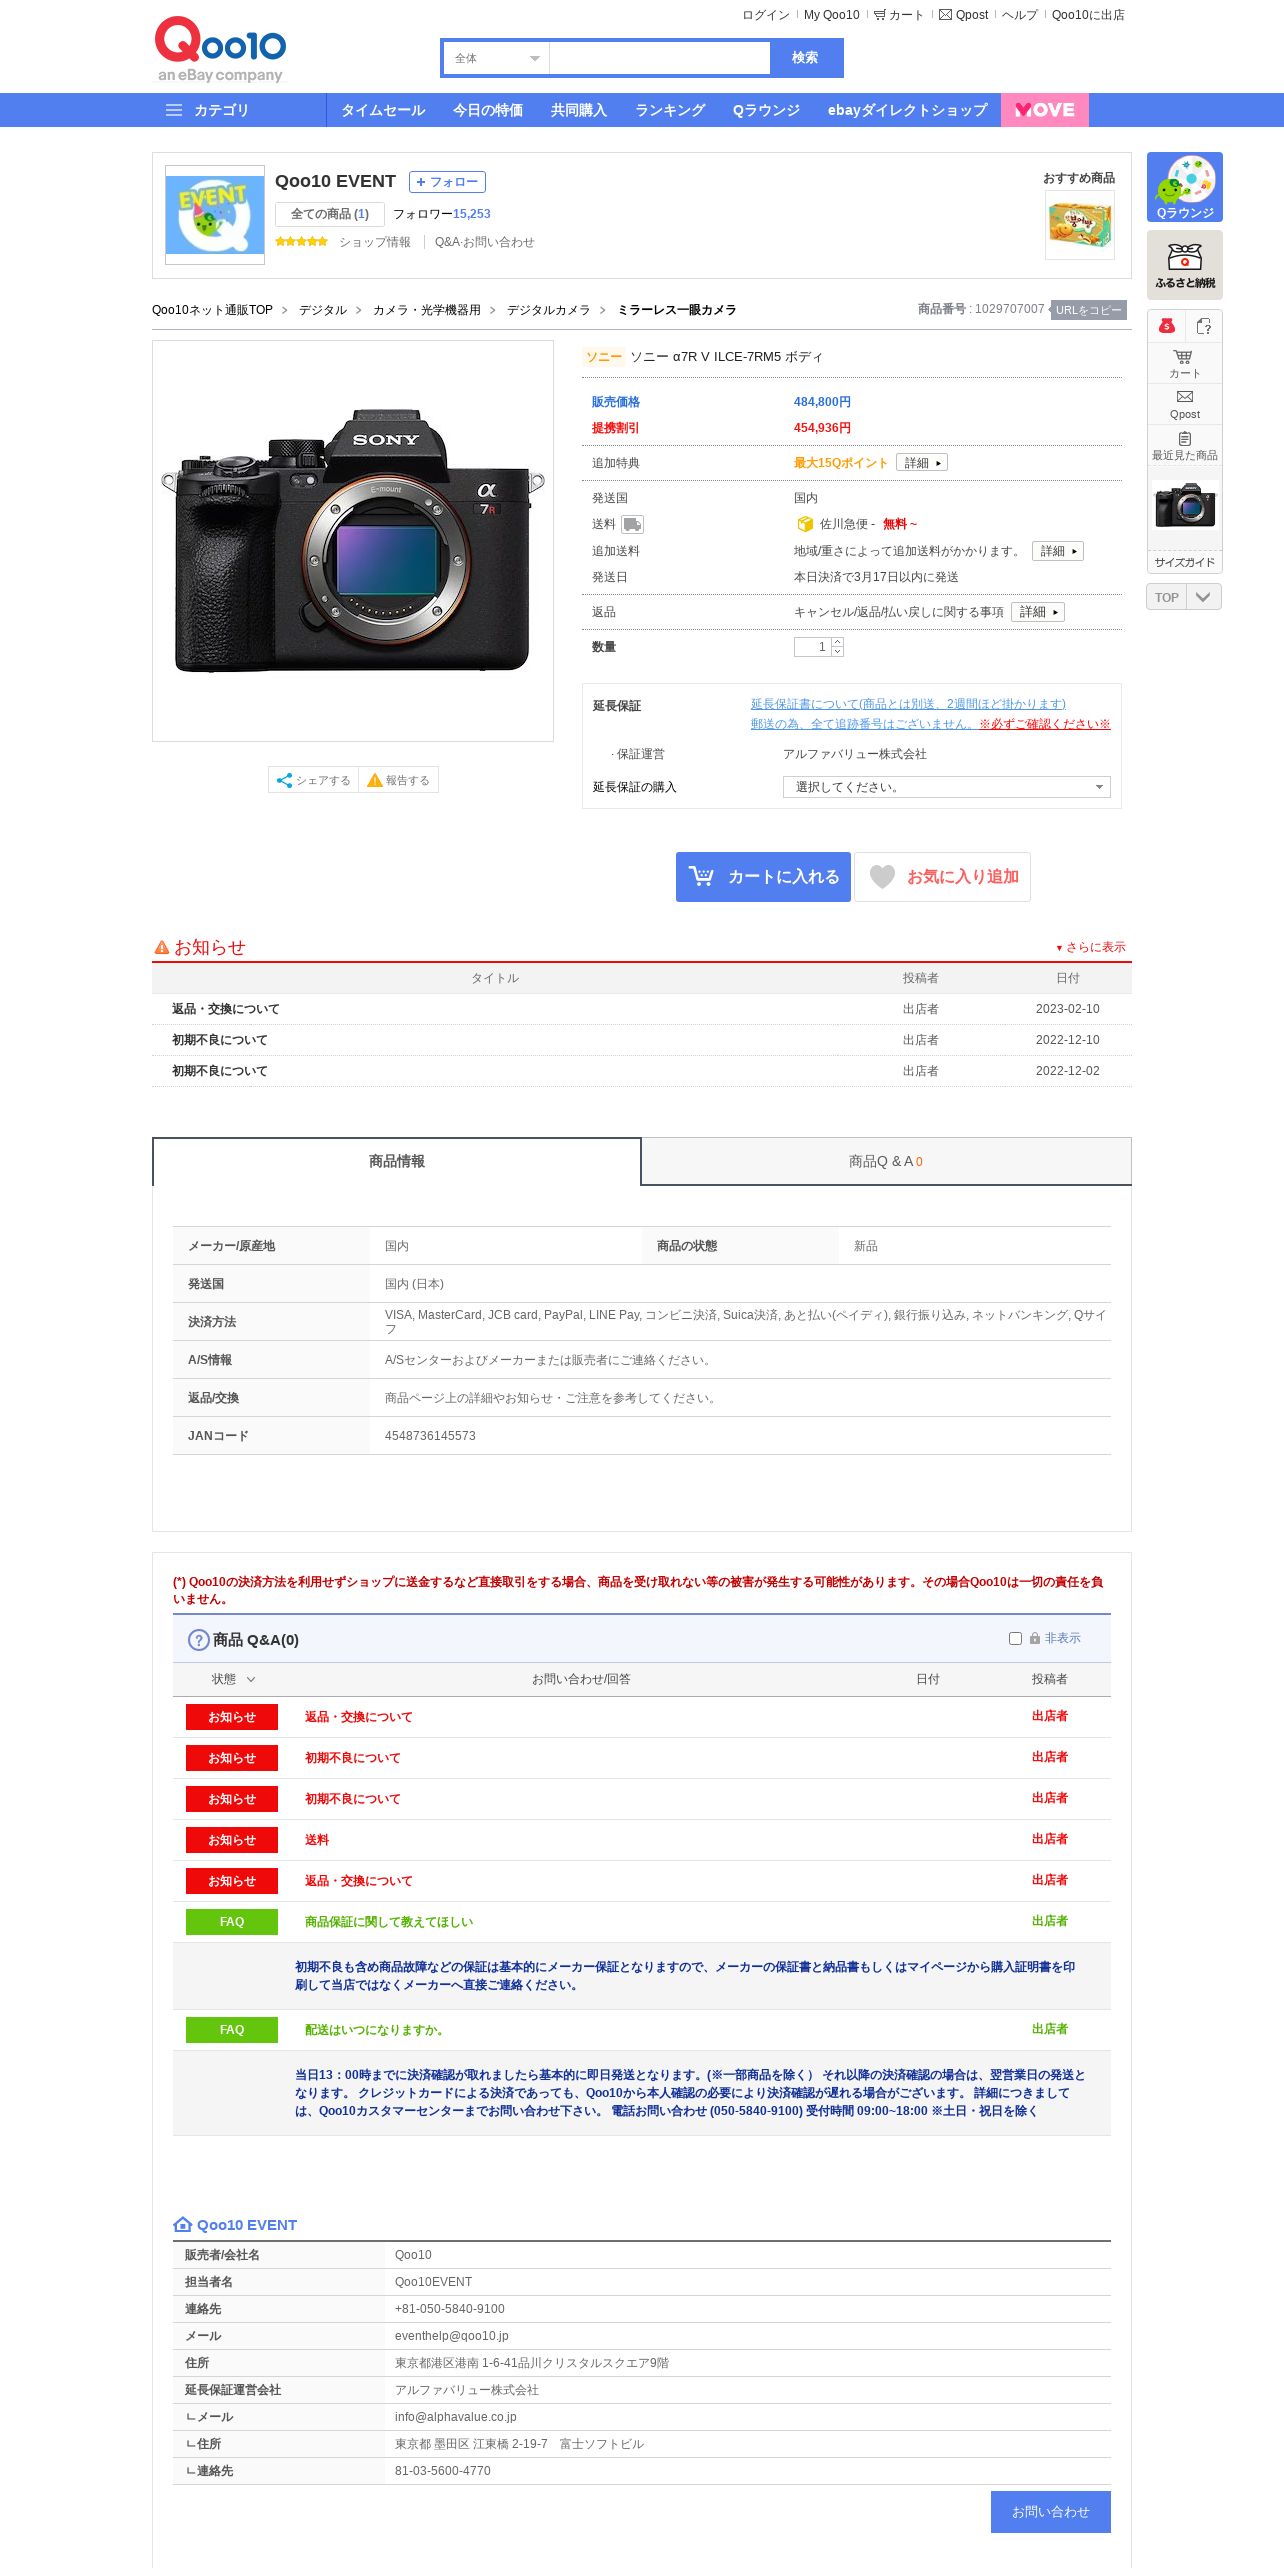This screenshot has width=1284, height=2568.
Task: Open ebayダイレクトショップ in the navigation bar
Action: point(907,110)
